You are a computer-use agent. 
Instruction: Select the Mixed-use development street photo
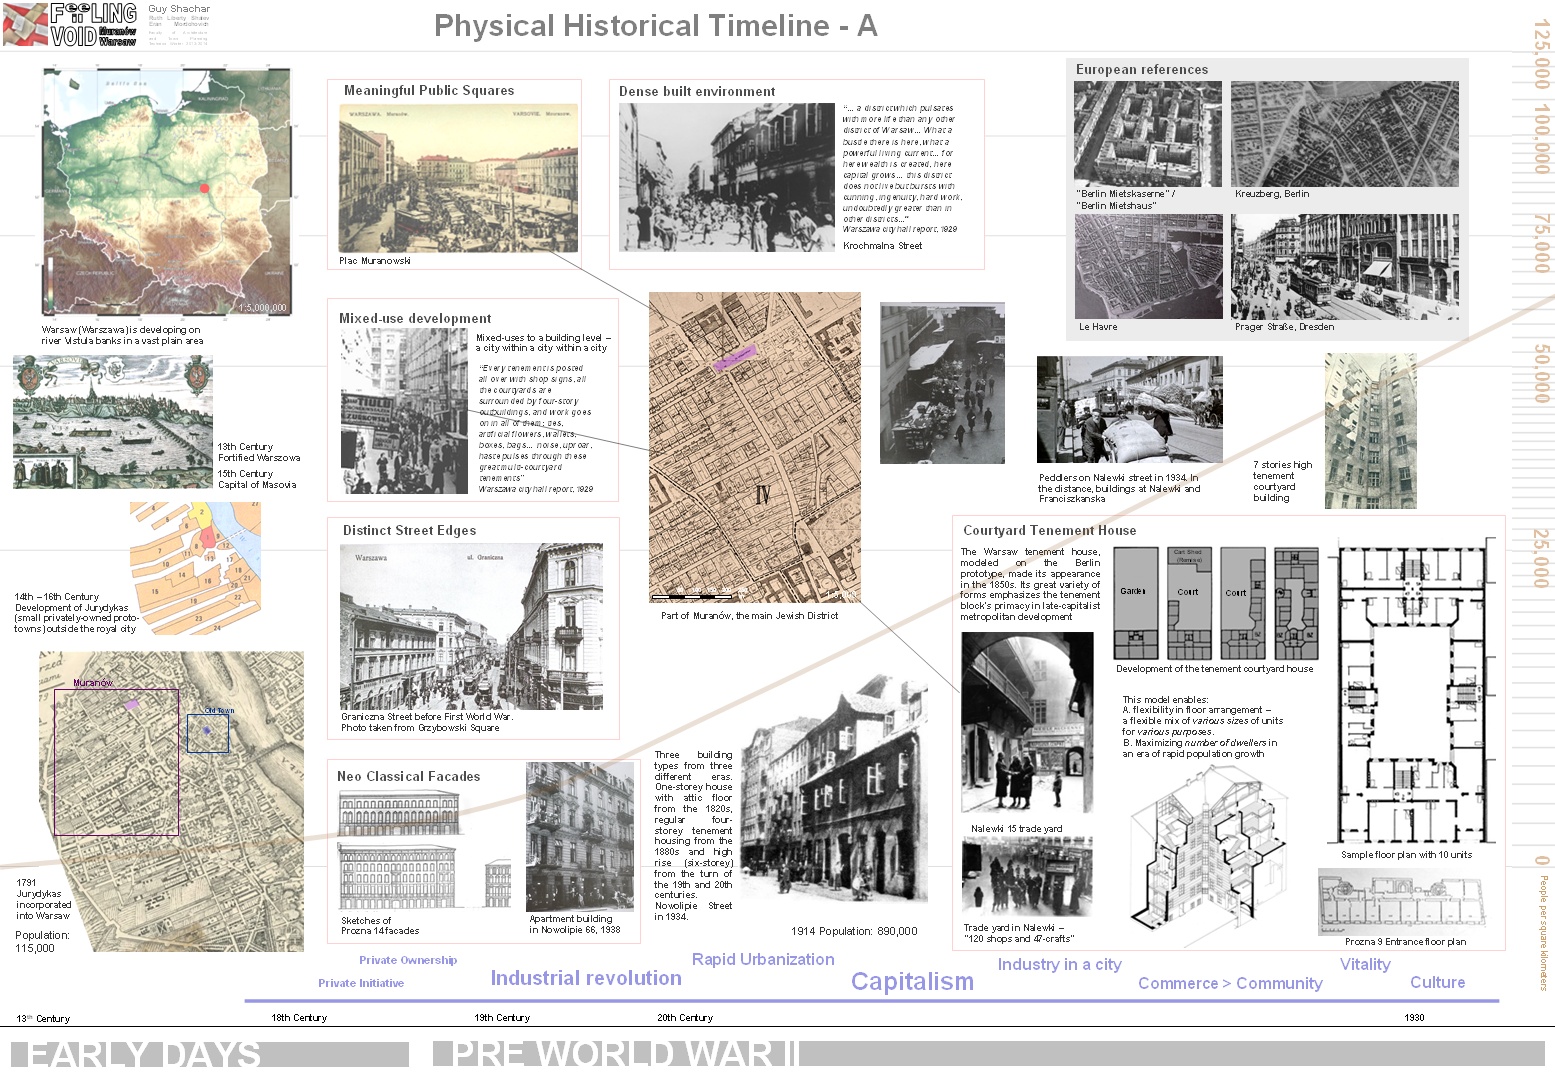point(404,412)
